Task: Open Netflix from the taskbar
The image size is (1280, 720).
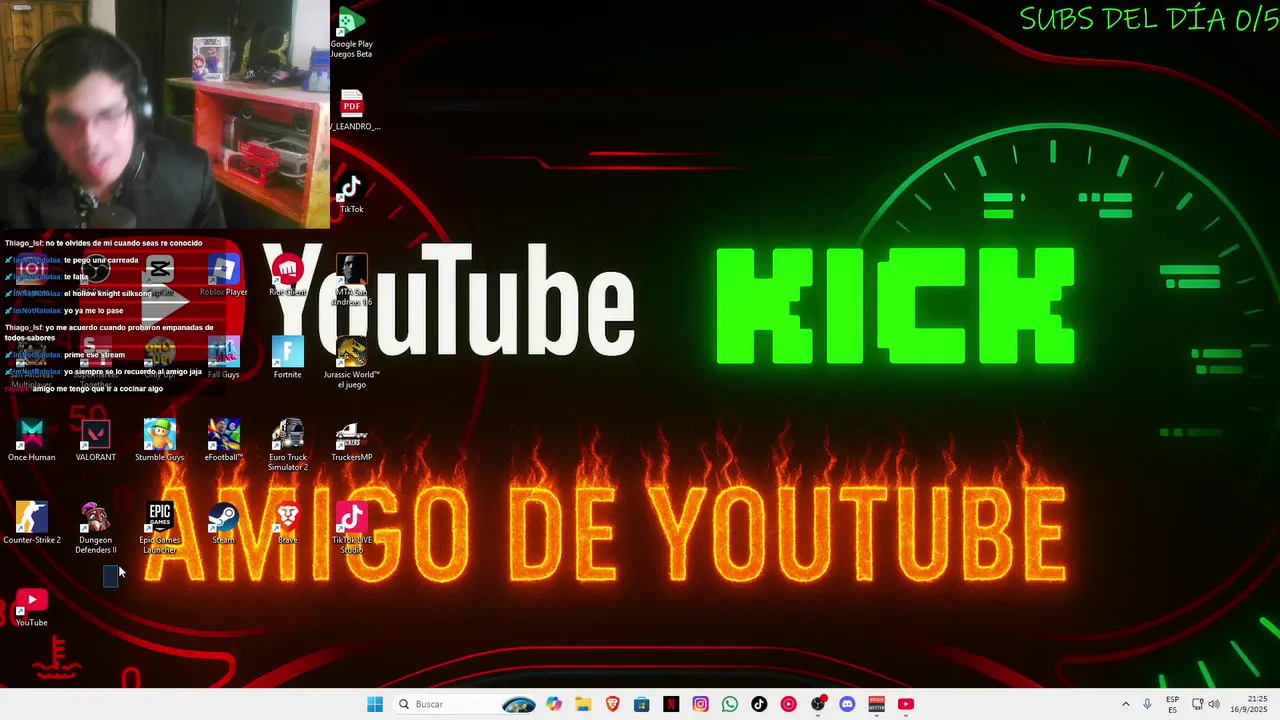Action: pyautogui.click(x=671, y=704)
